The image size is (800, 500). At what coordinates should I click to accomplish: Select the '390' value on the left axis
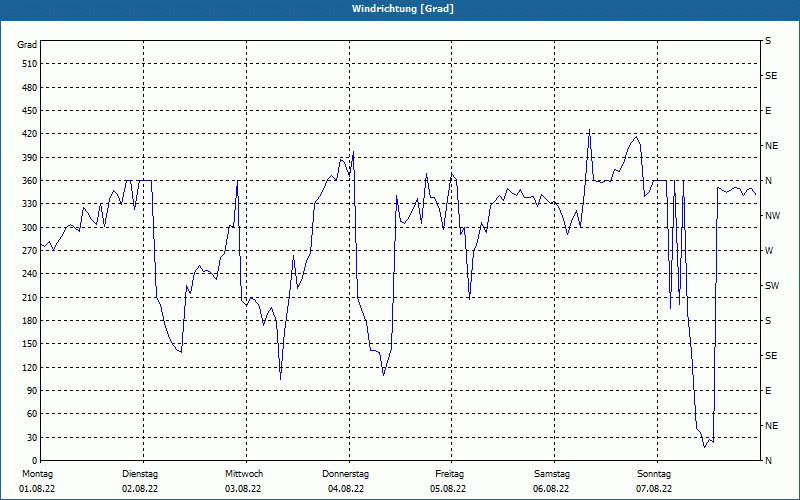(x=30, y=158)
